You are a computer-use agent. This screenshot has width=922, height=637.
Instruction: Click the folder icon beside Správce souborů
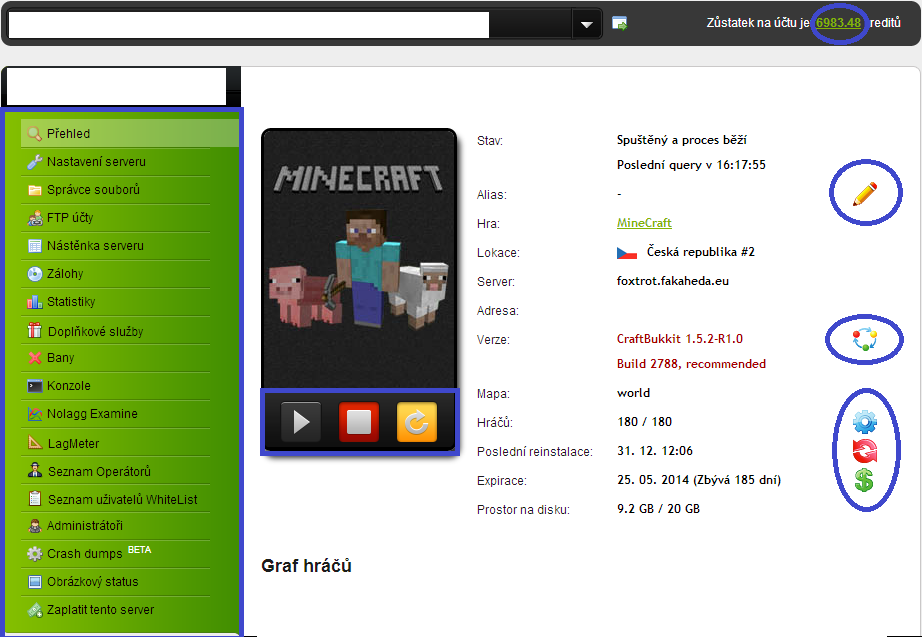click(35, 189)
